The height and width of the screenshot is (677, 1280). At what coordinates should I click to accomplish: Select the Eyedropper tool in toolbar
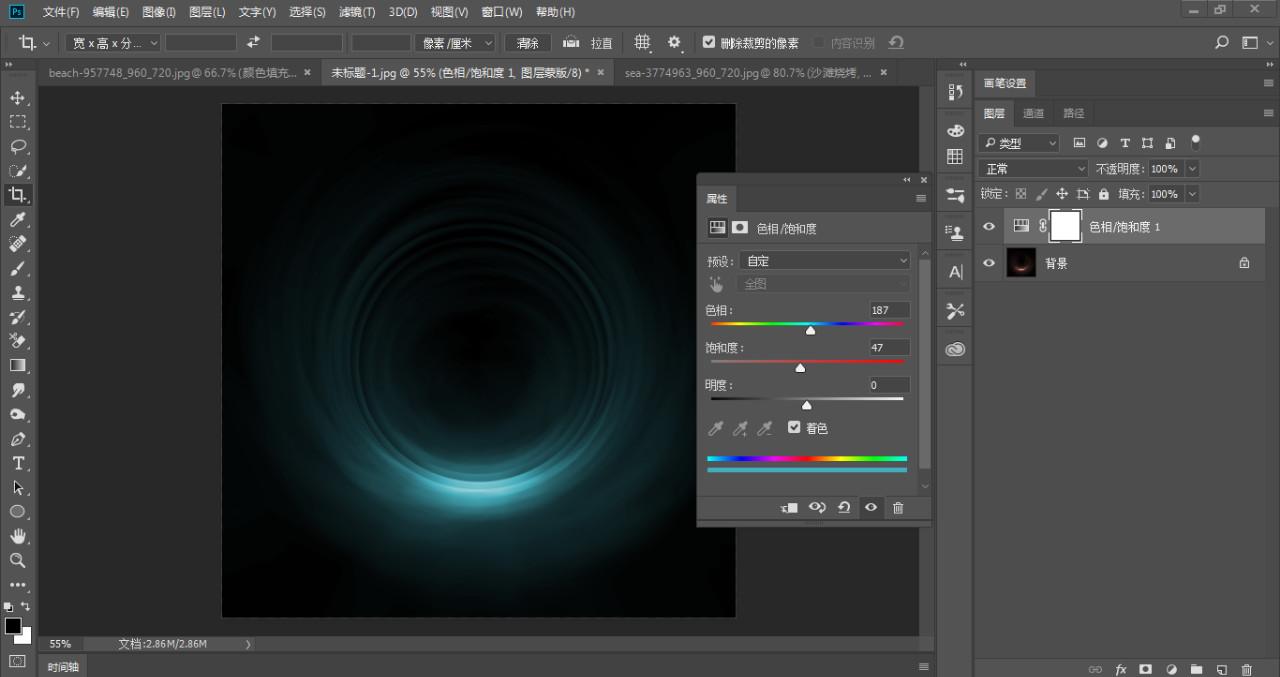pyautogui.click(x=17, y=220)
